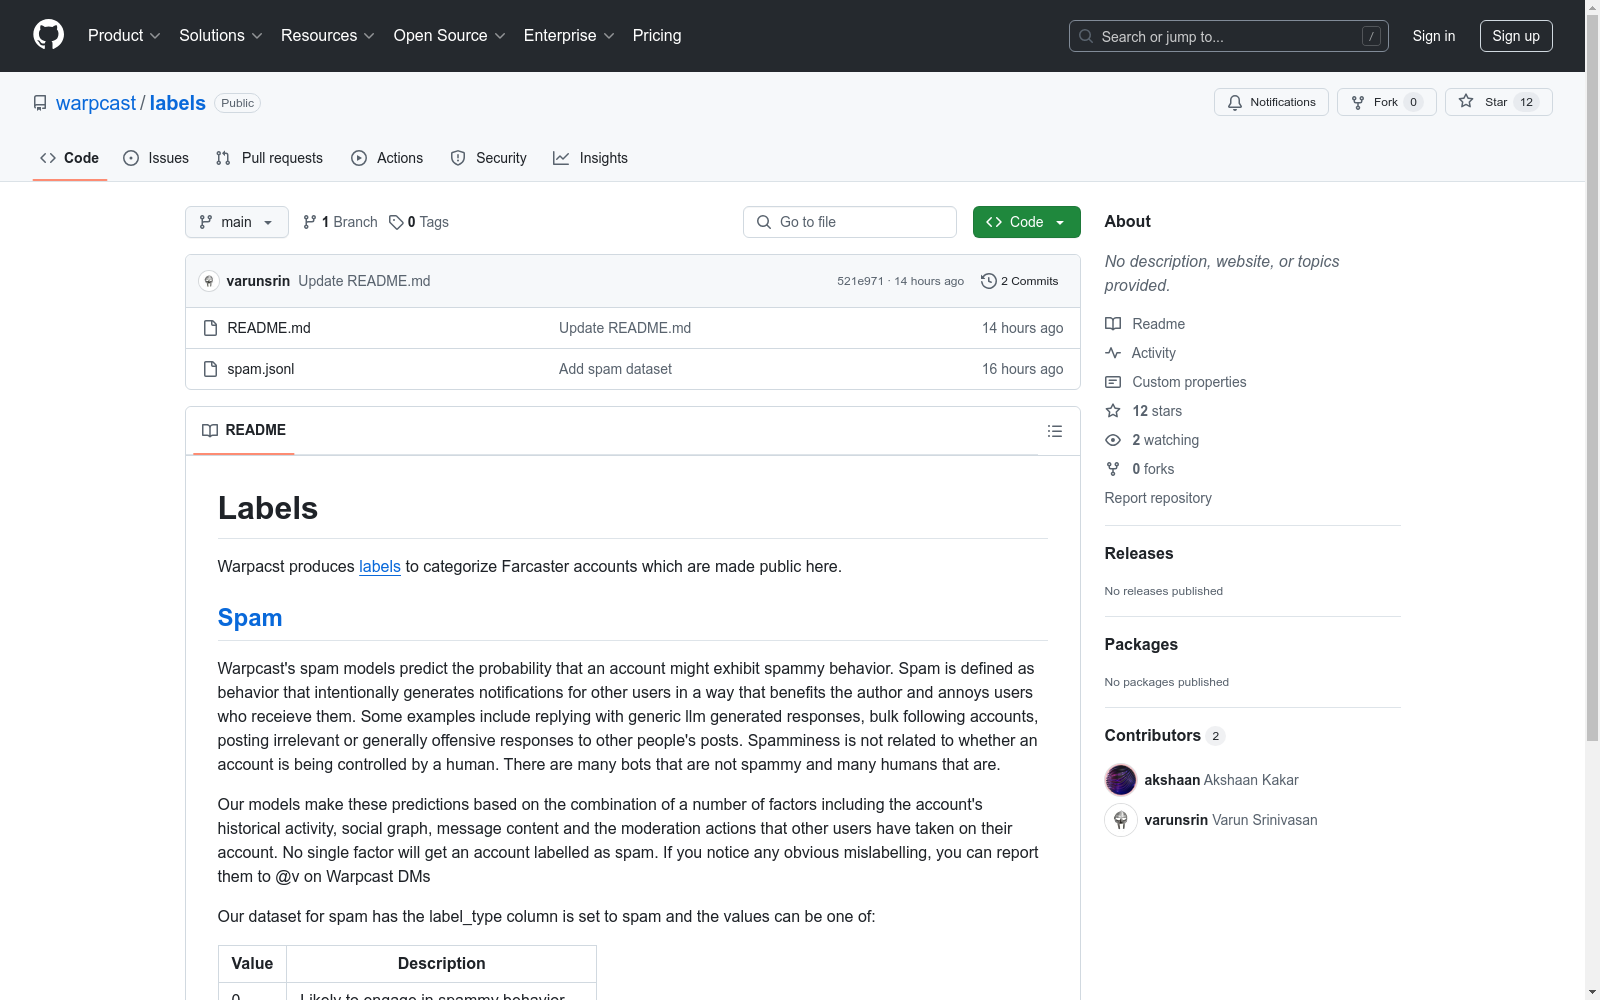Select the README tab header
The image size is (1600, 1000).
[x=244, y=430]
